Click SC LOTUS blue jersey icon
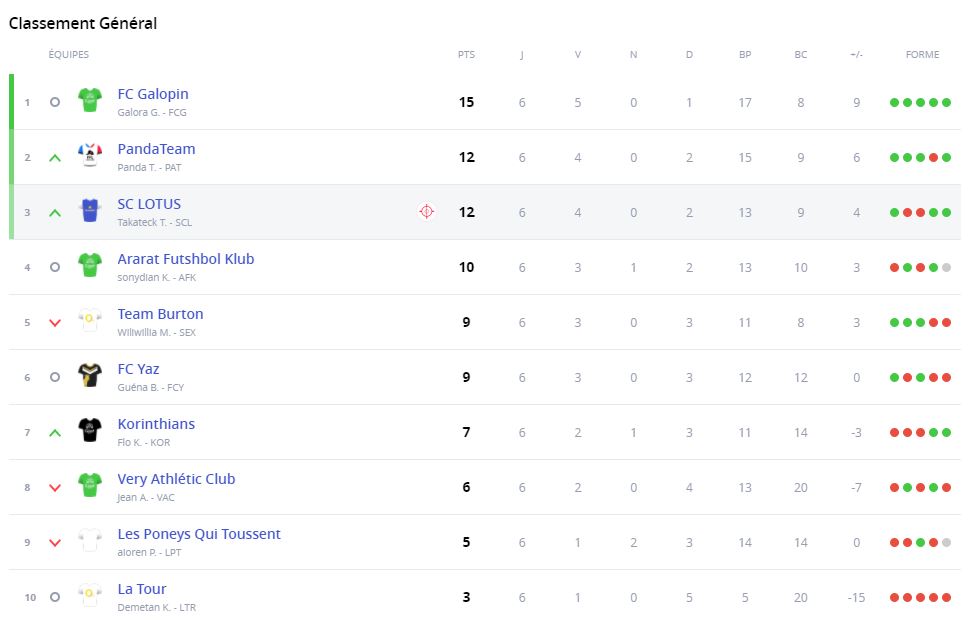 pyautogui.click(x=90, y=211)
